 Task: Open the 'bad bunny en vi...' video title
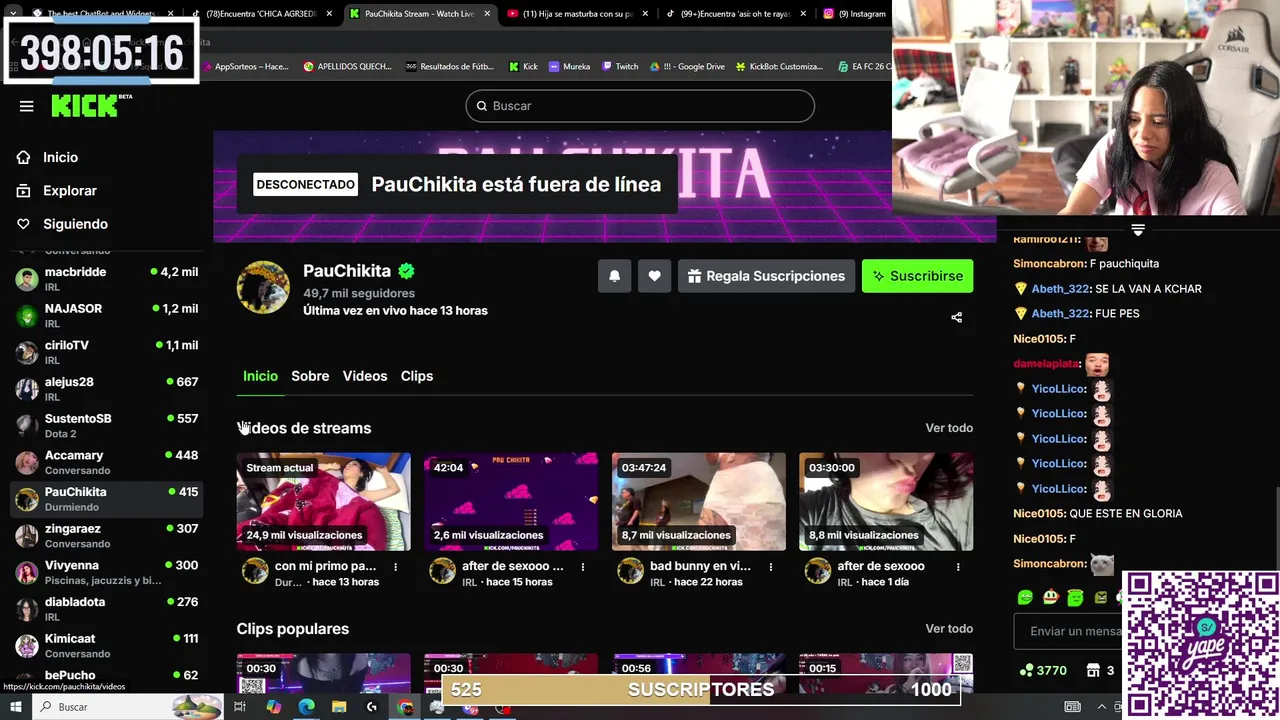tap(700, 566)
